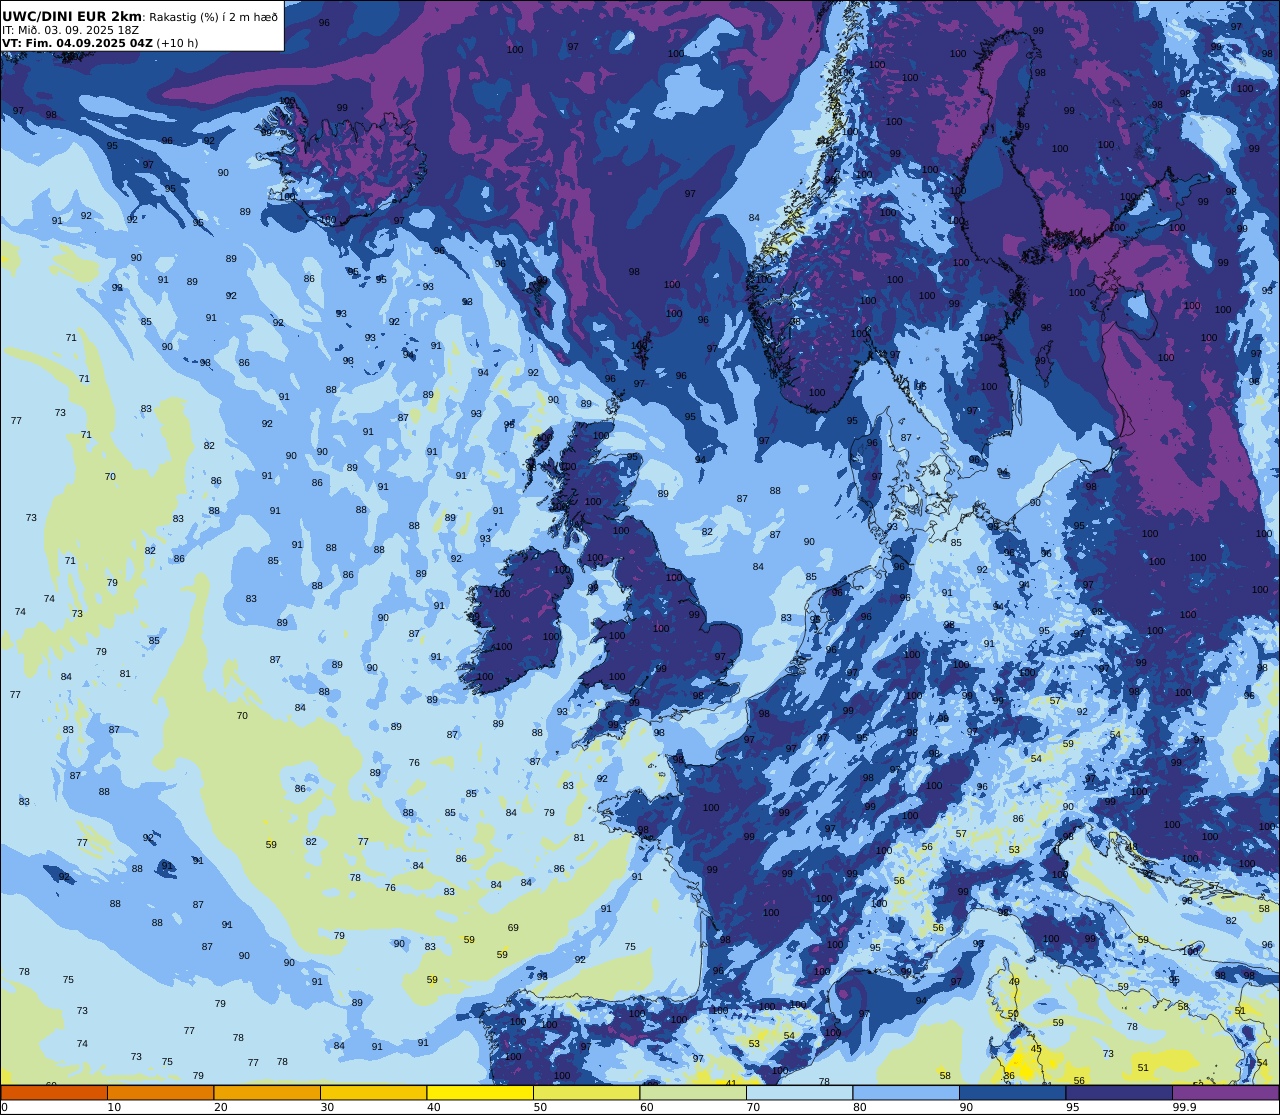The image size is (1280, 1115).
Task: Click the UWC/DINI EUR 2km title
Action: pos(73,16)
